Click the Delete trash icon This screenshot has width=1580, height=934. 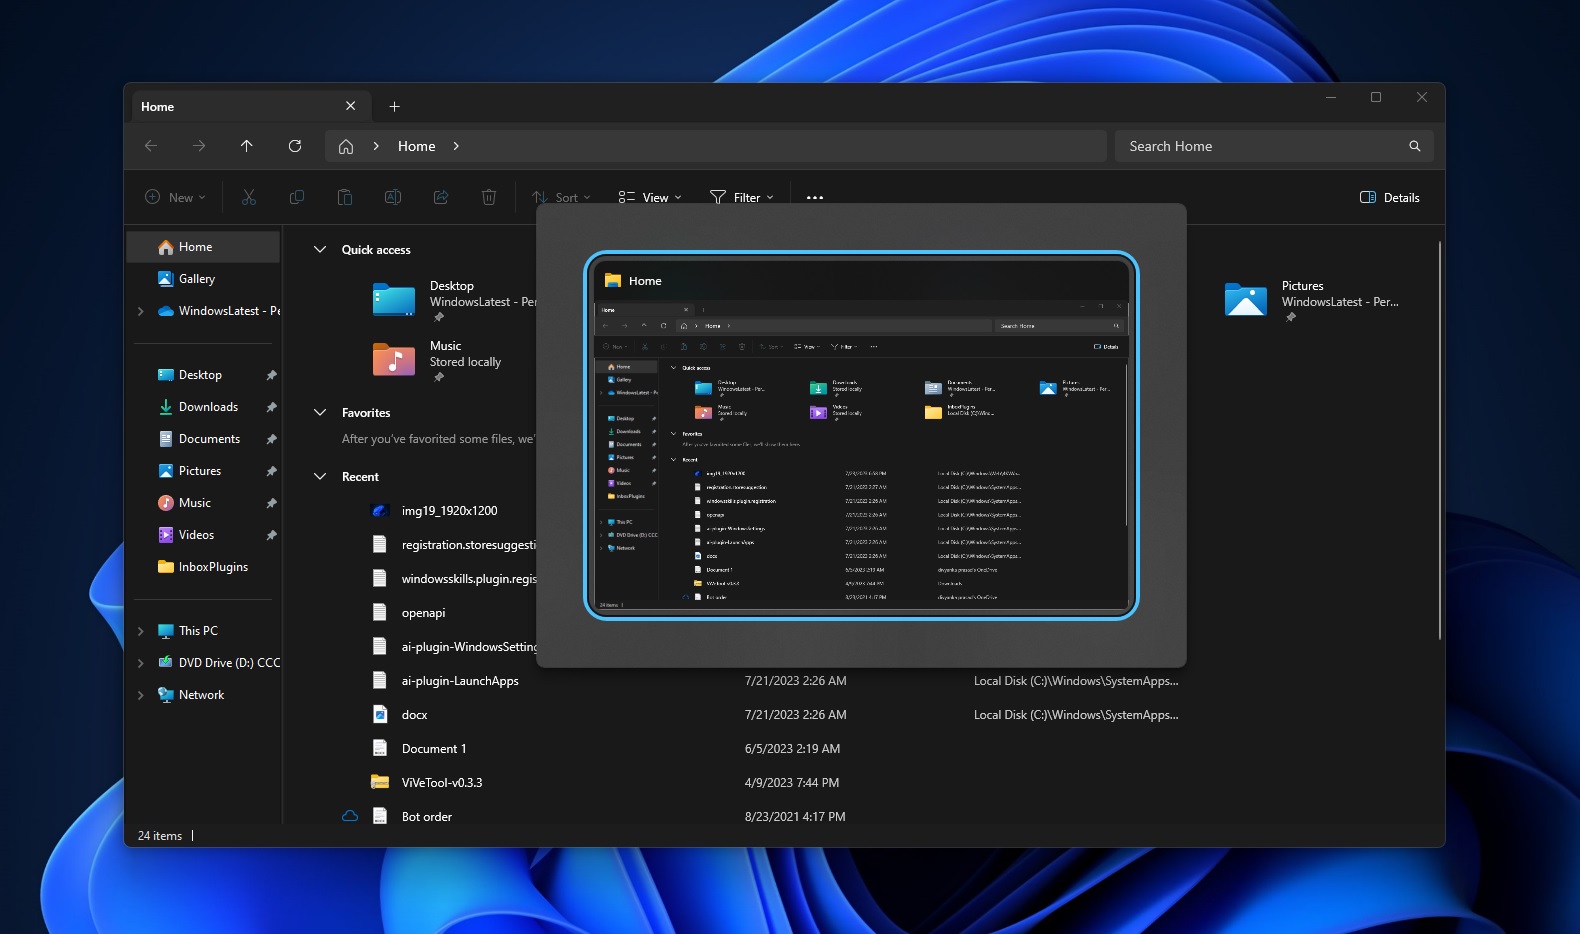(x=489, y=197)
